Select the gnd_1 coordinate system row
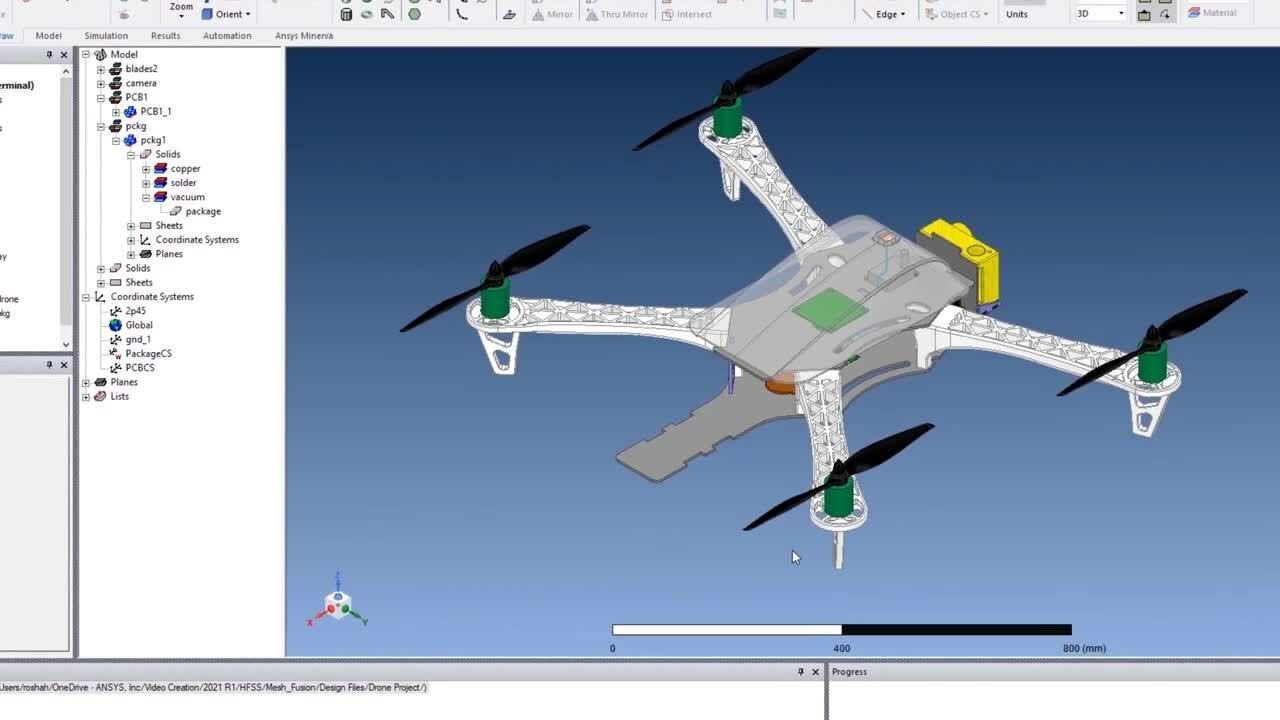 [130, 339]
